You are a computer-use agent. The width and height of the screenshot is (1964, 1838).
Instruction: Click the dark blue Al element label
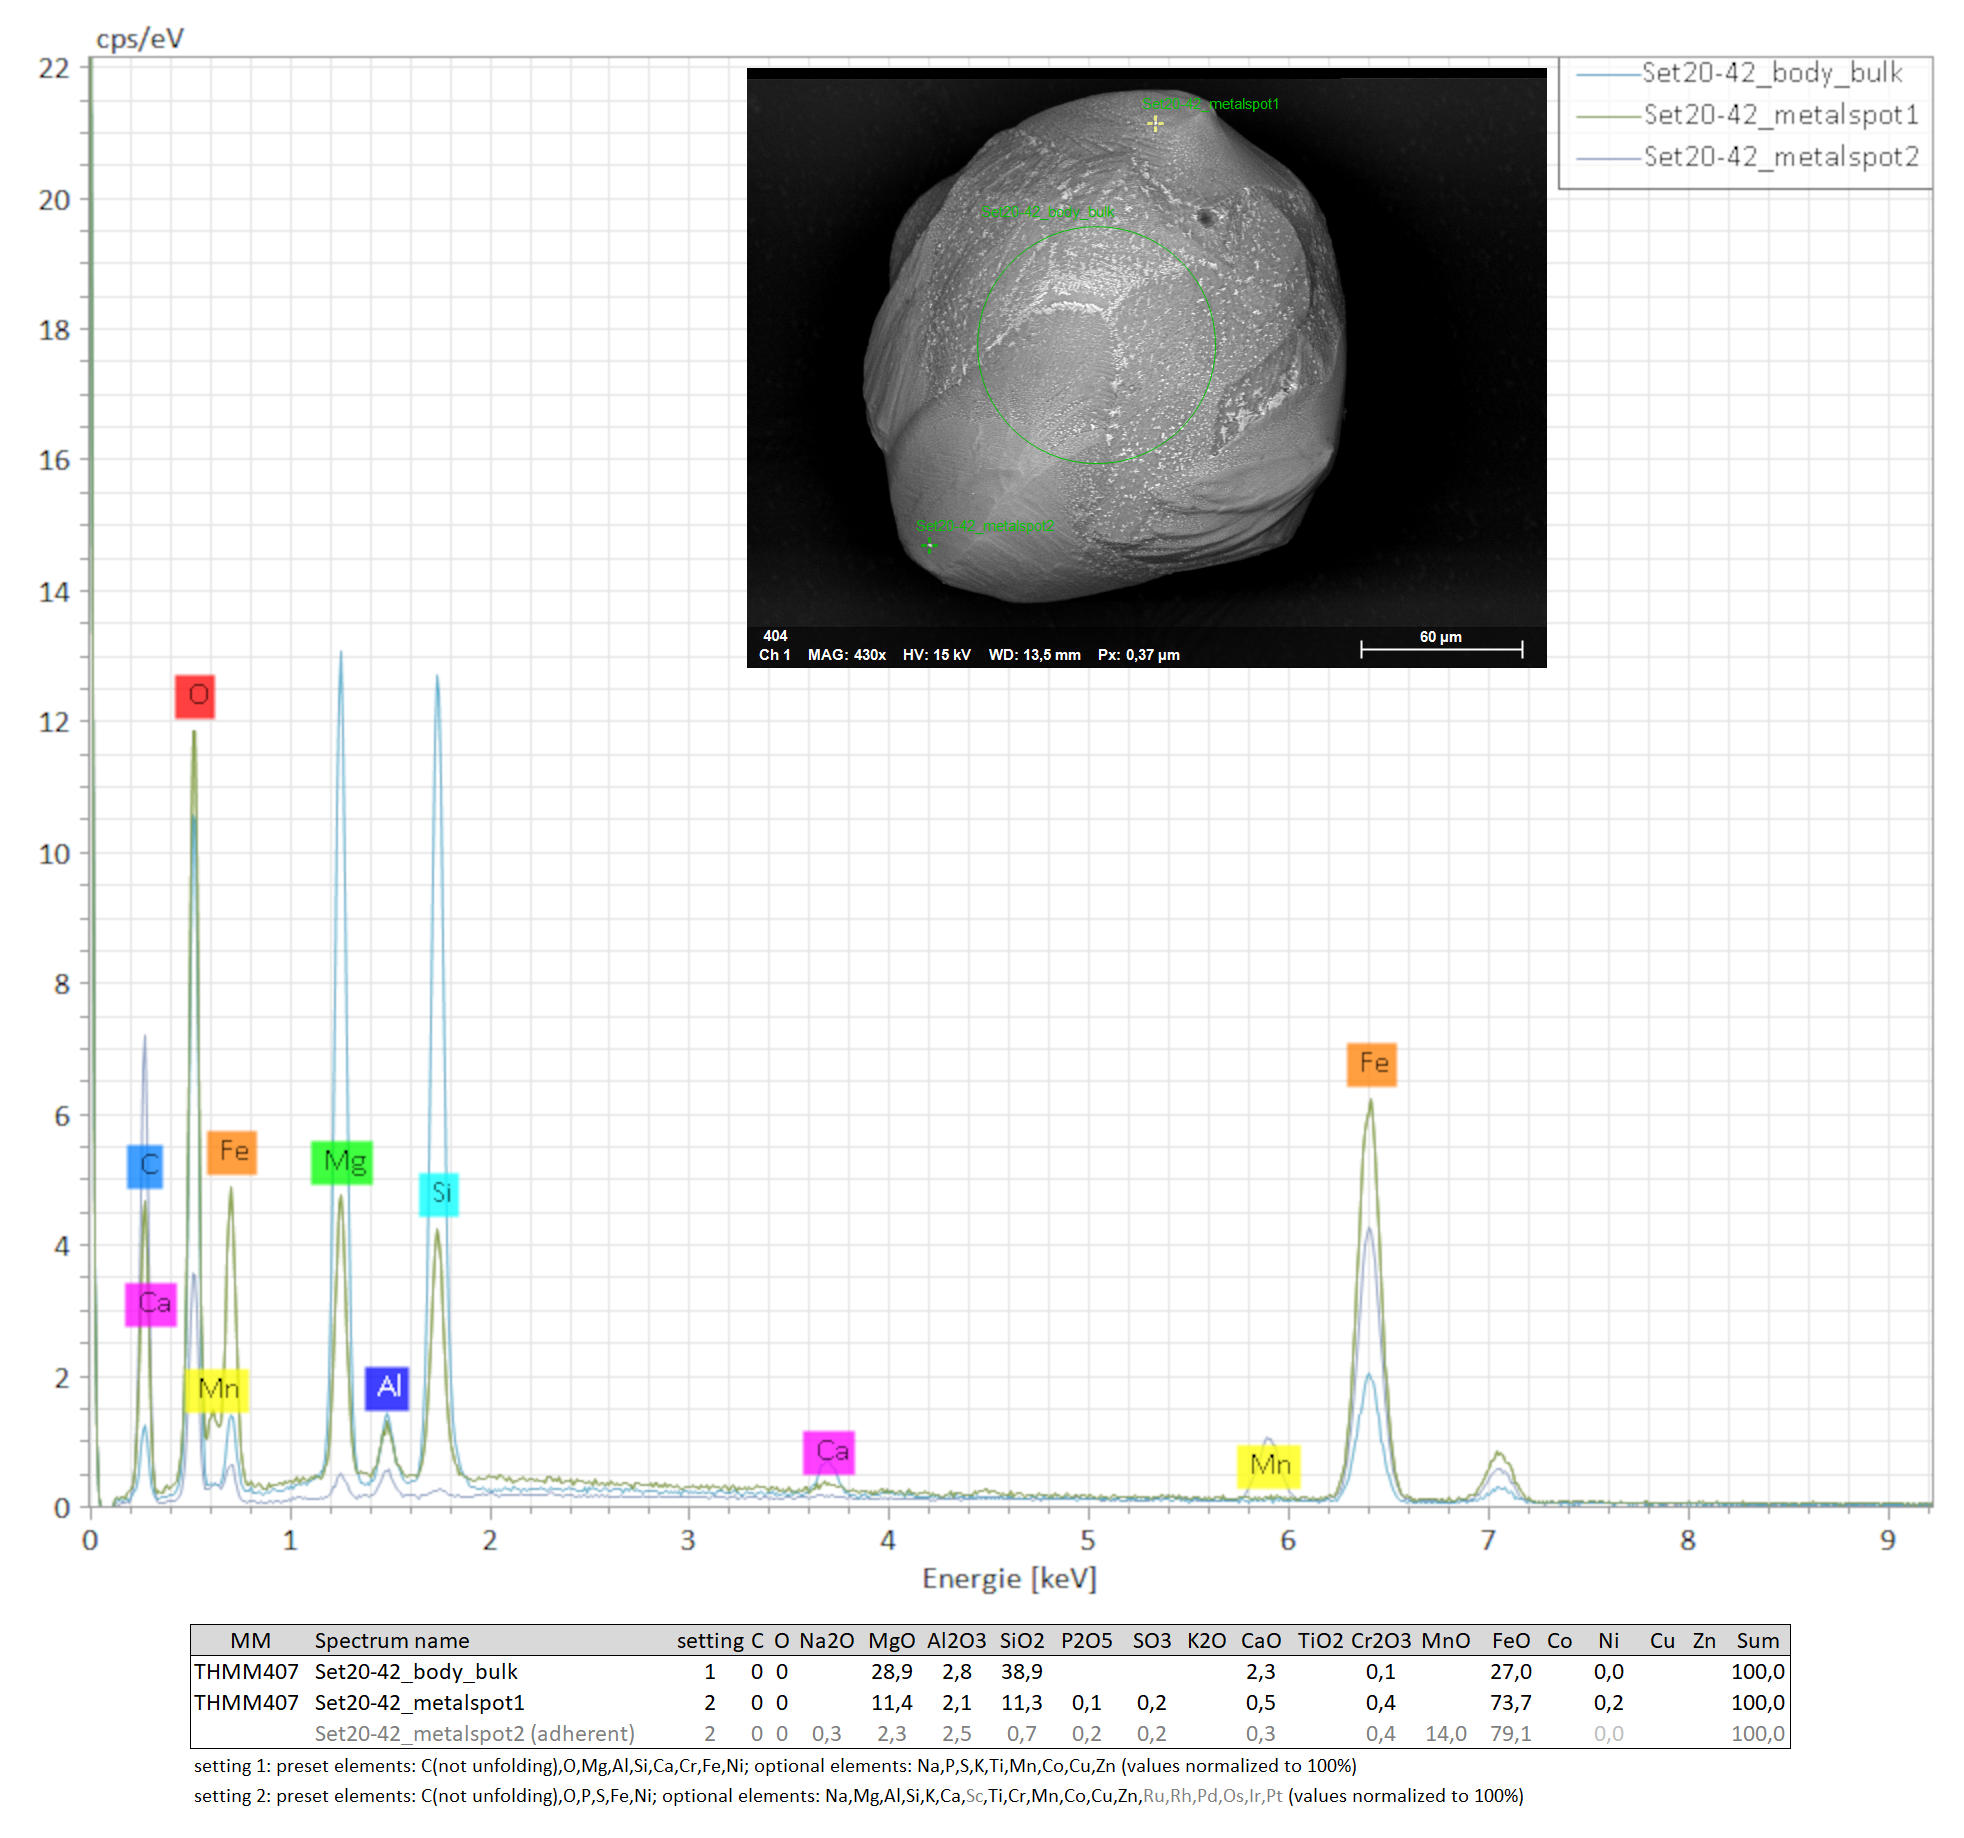coord(387,1387)
